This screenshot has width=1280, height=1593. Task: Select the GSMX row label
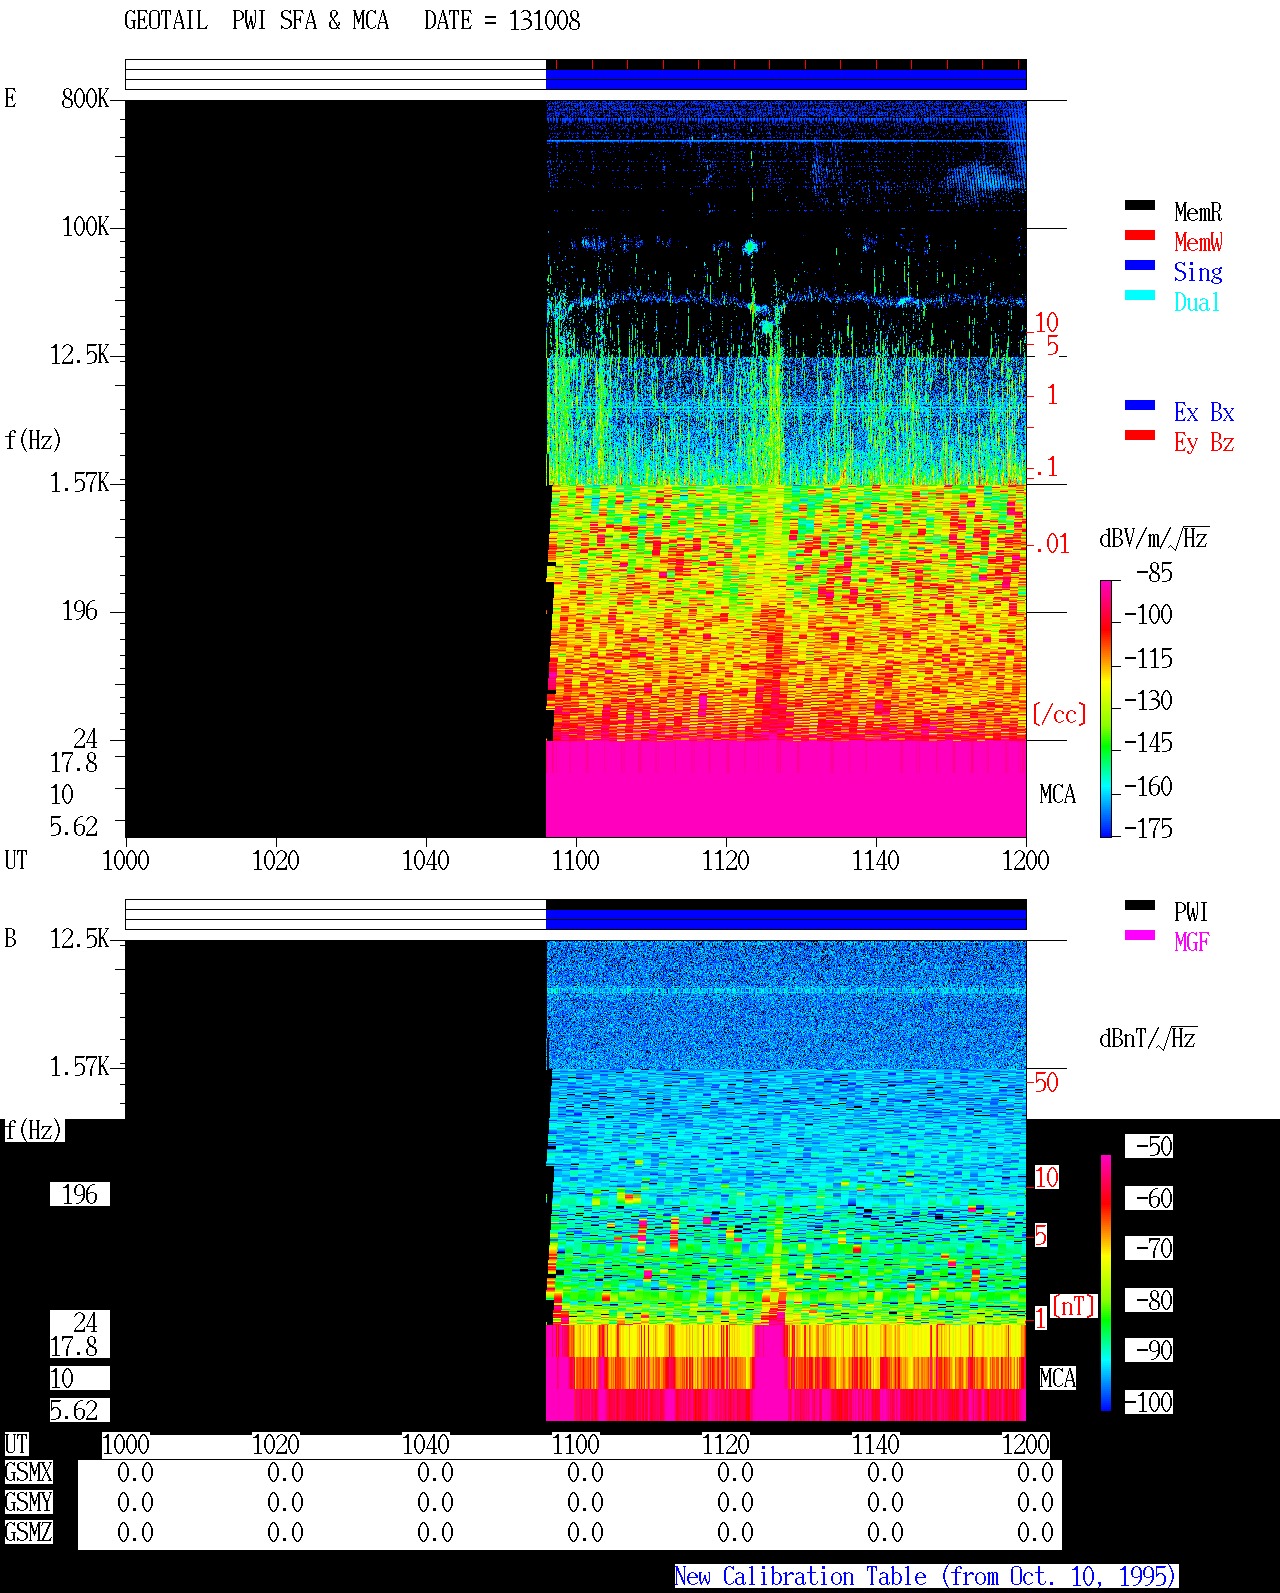pos(28,1473)
